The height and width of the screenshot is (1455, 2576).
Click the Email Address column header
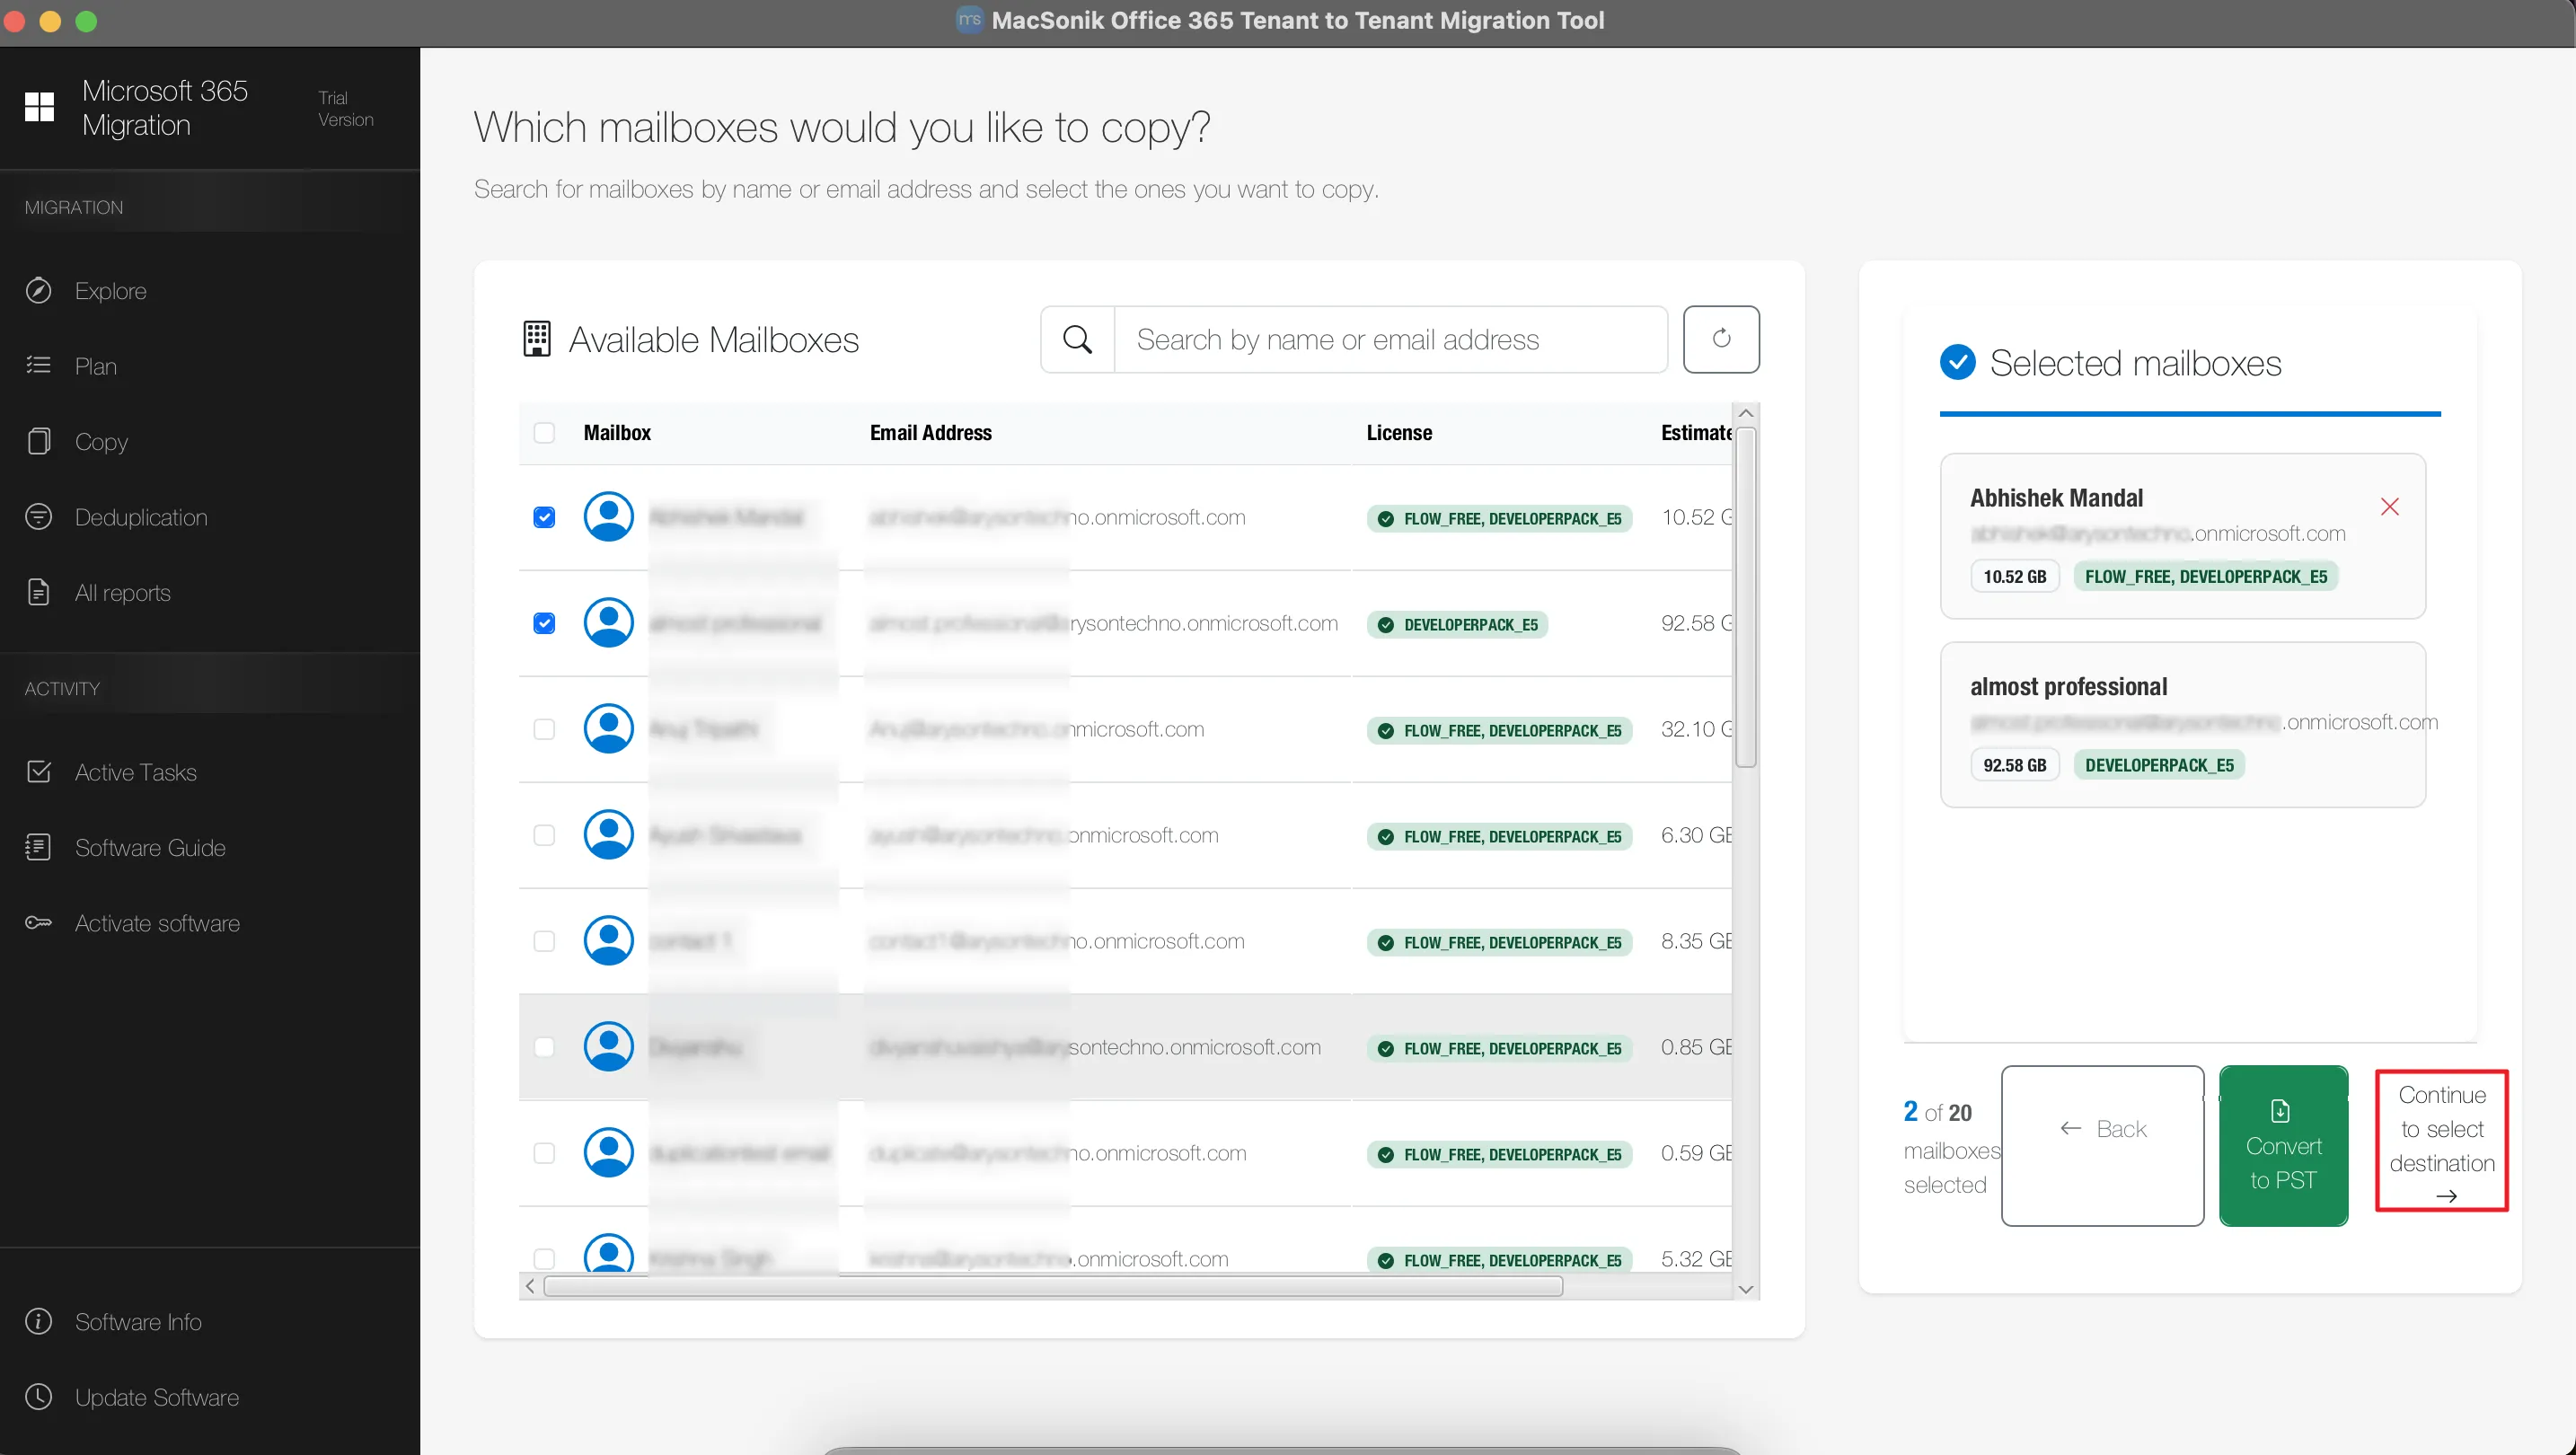(x=931, y=433)
